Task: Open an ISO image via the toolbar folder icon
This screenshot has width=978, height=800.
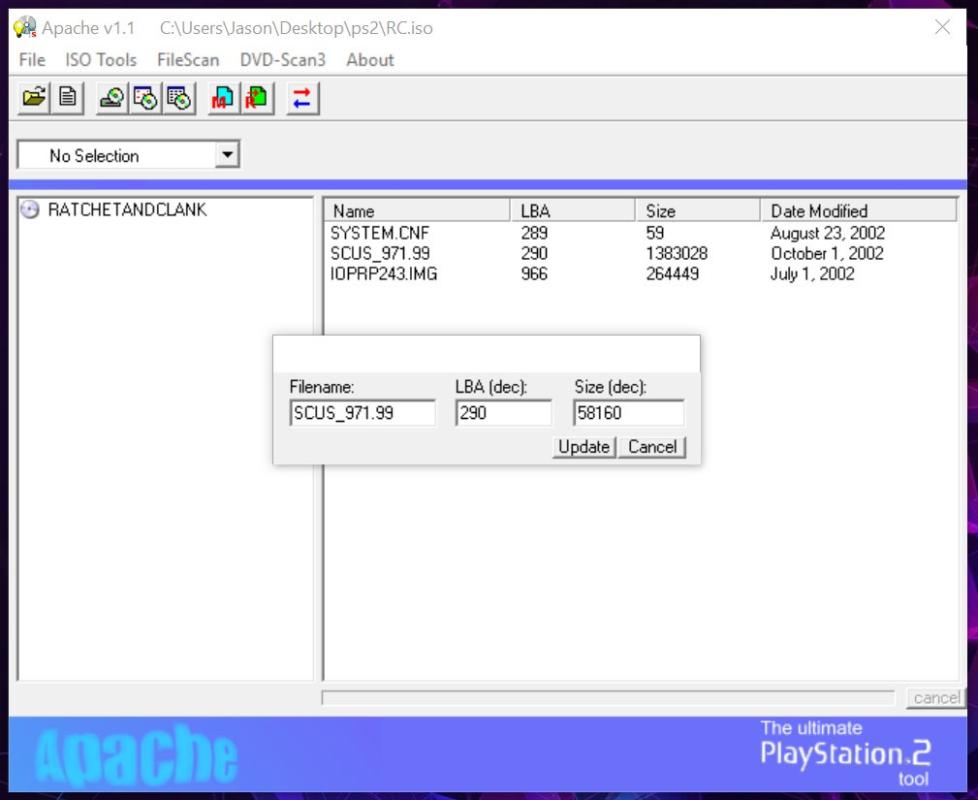Action: tap(33, 98)
